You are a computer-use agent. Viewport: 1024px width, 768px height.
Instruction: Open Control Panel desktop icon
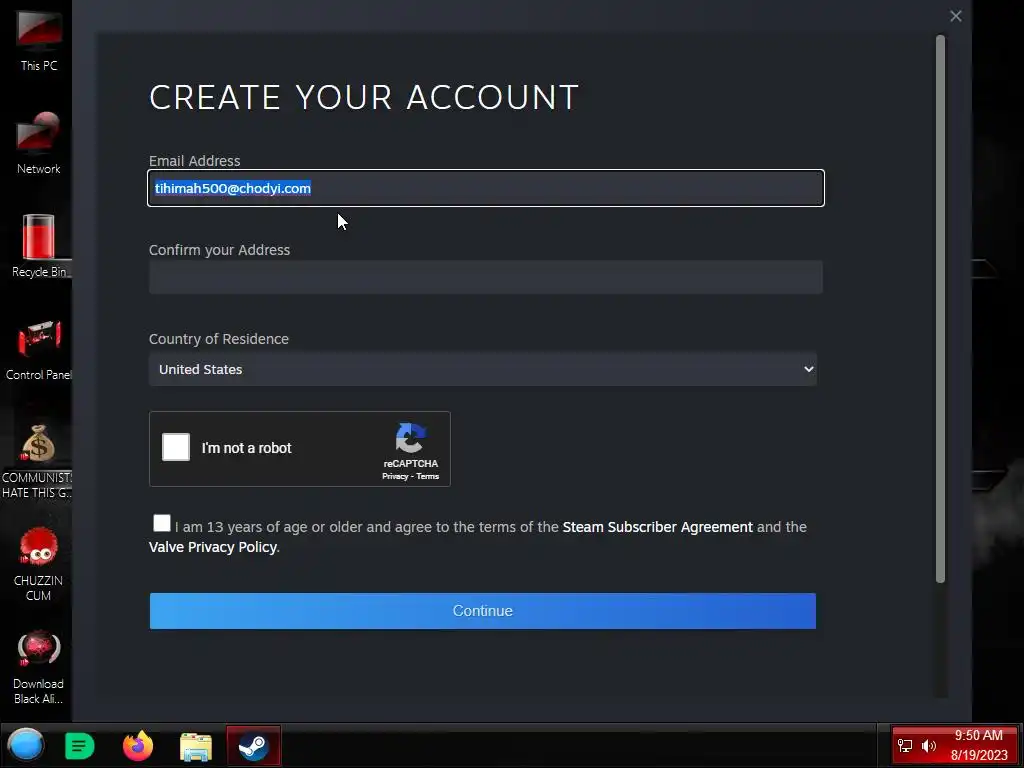click(39, 349)
